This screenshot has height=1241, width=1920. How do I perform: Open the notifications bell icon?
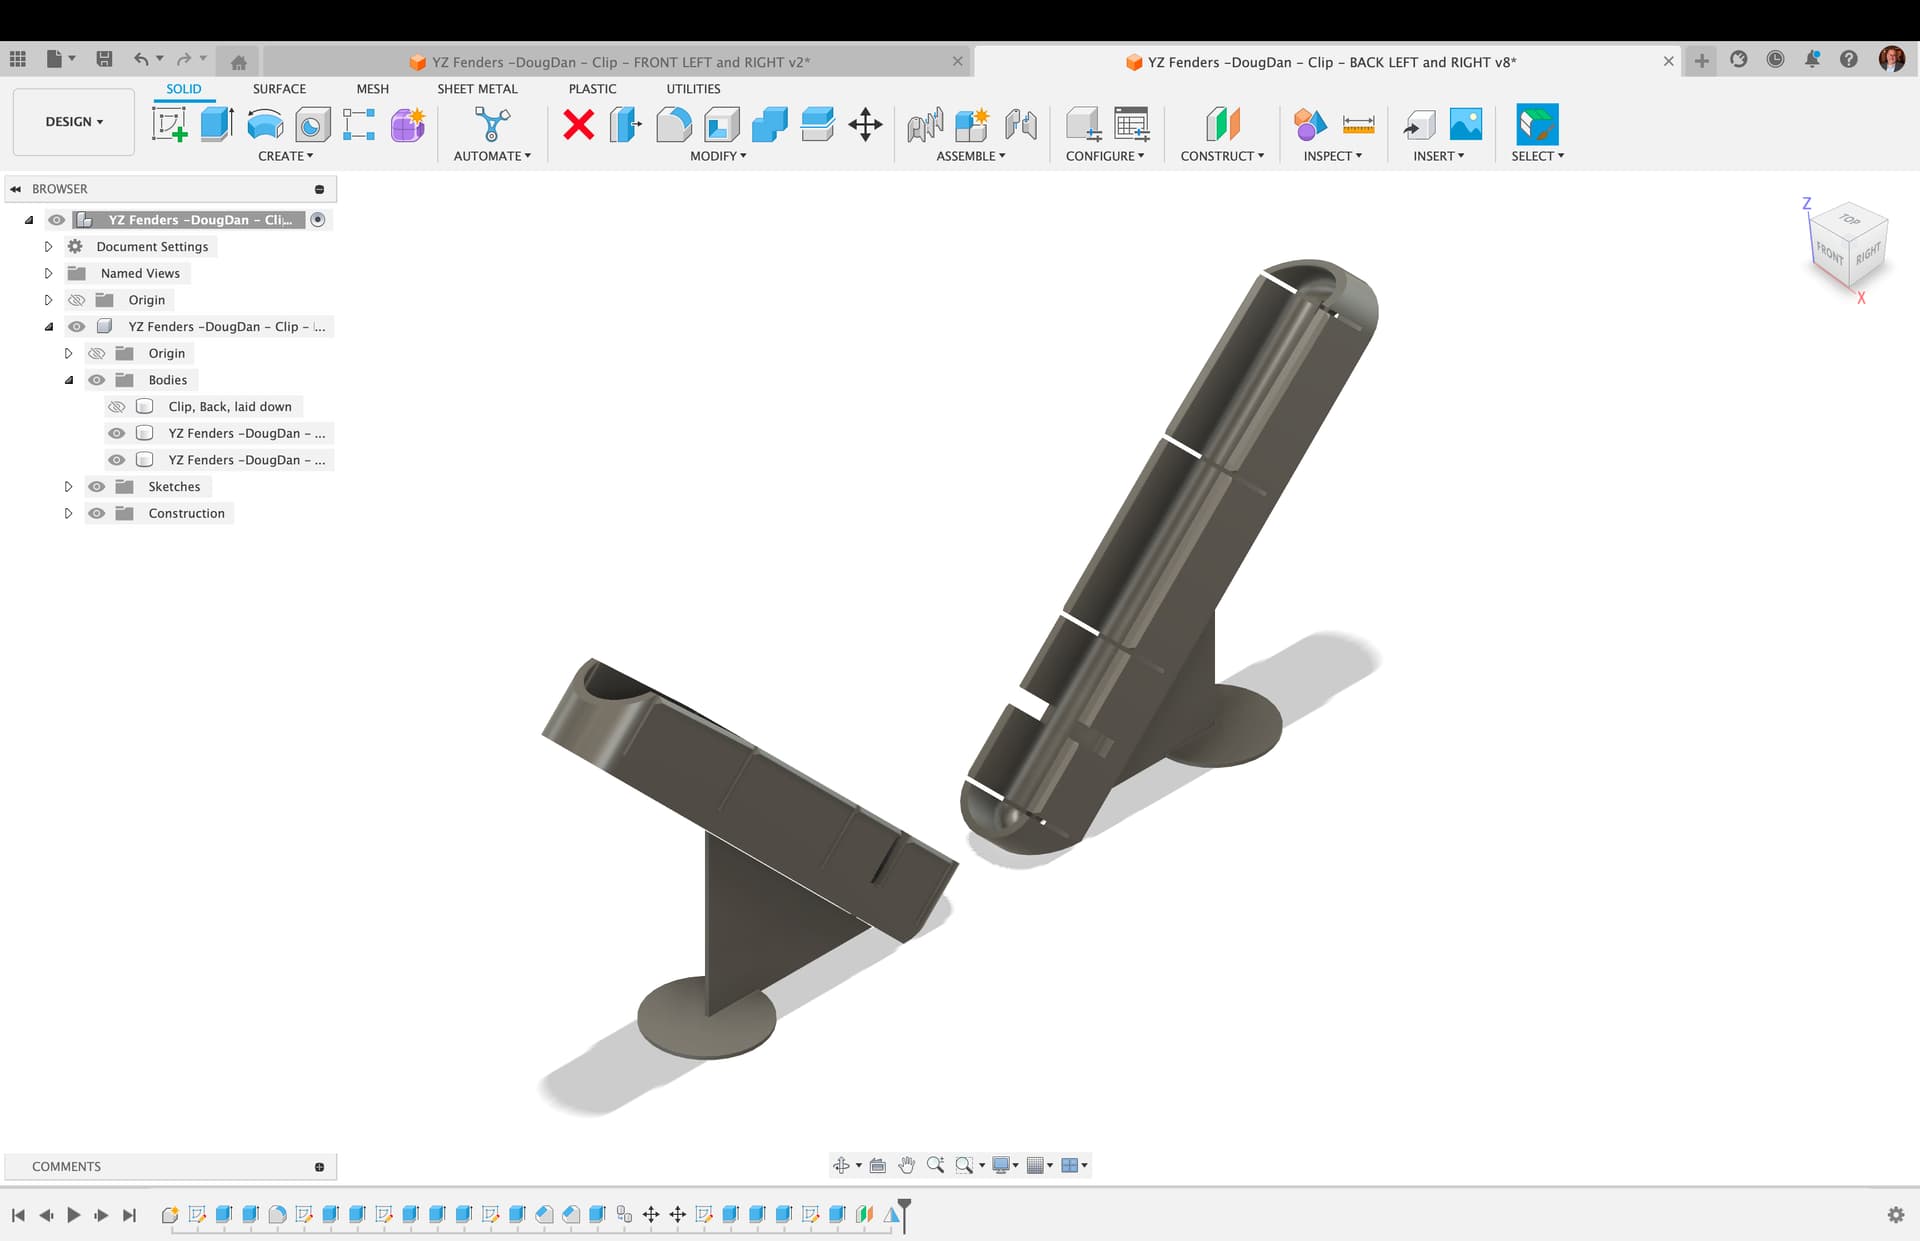[x=1812, y=59]
